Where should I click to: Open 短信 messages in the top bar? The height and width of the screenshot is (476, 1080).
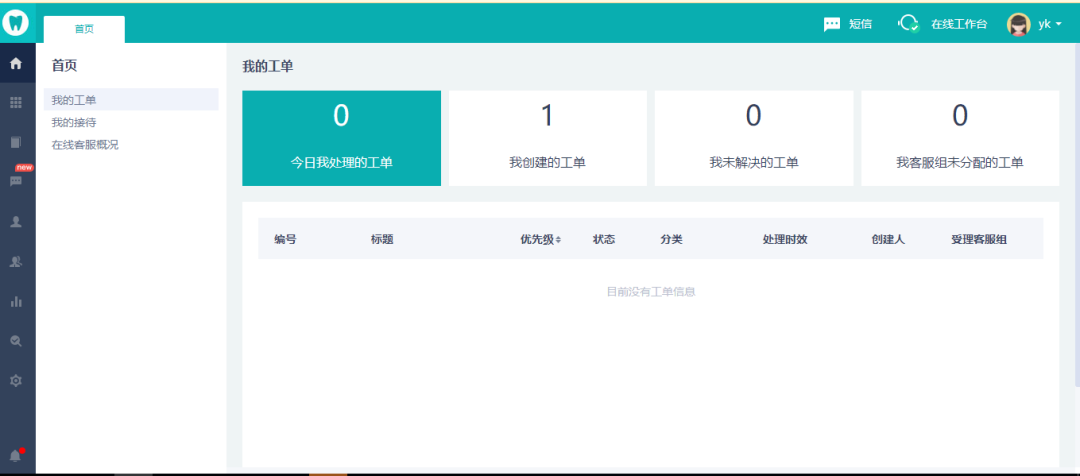point(847,24)
